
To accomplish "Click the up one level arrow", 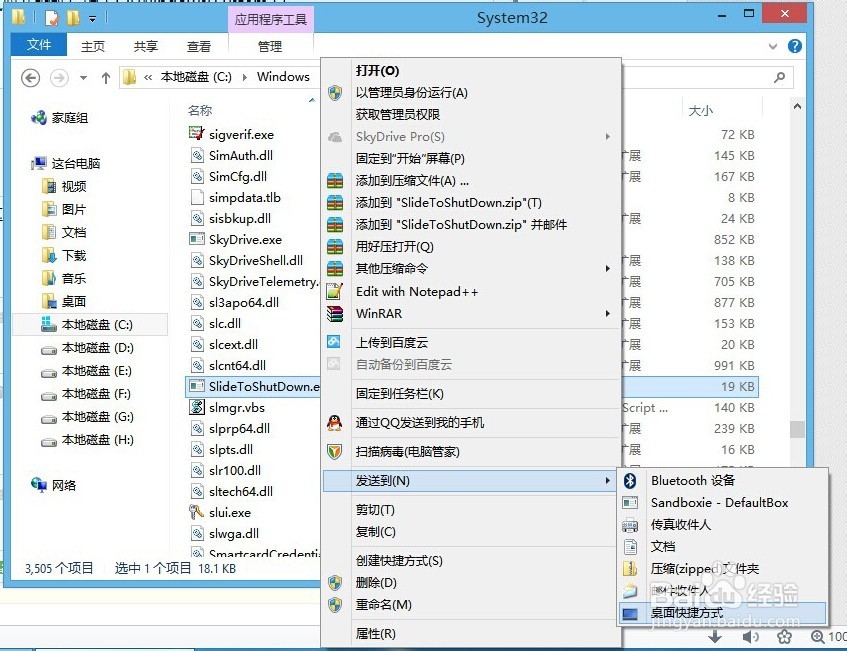I will point(106,76).
